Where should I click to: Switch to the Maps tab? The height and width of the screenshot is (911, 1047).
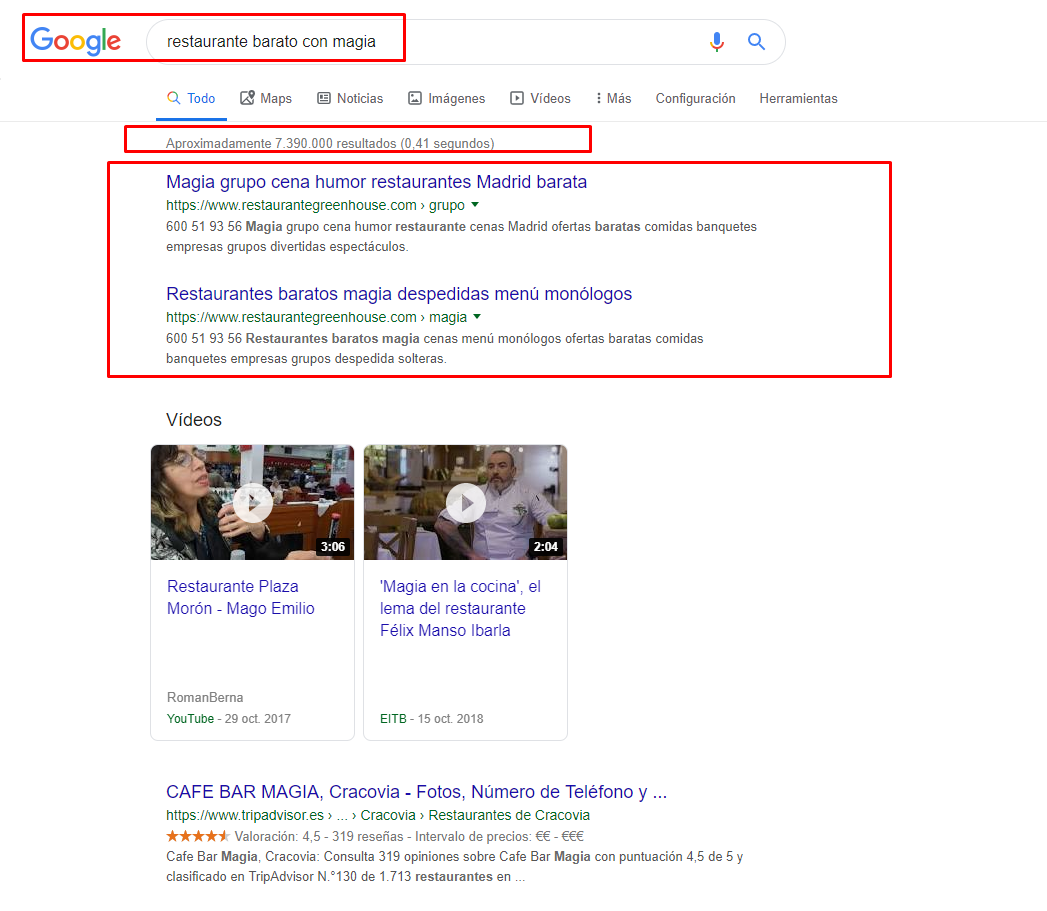(266, 98)
